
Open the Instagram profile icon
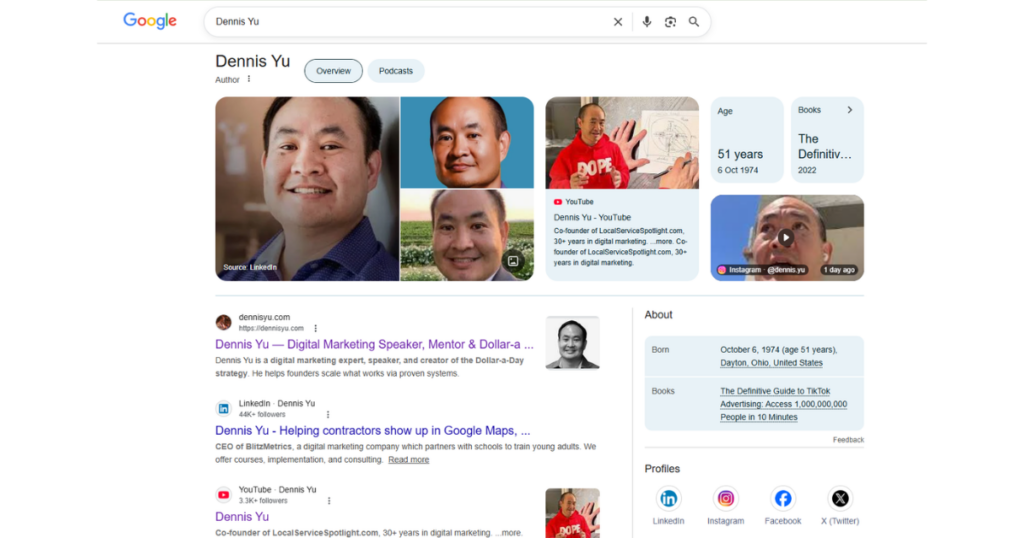coord(726,499)
